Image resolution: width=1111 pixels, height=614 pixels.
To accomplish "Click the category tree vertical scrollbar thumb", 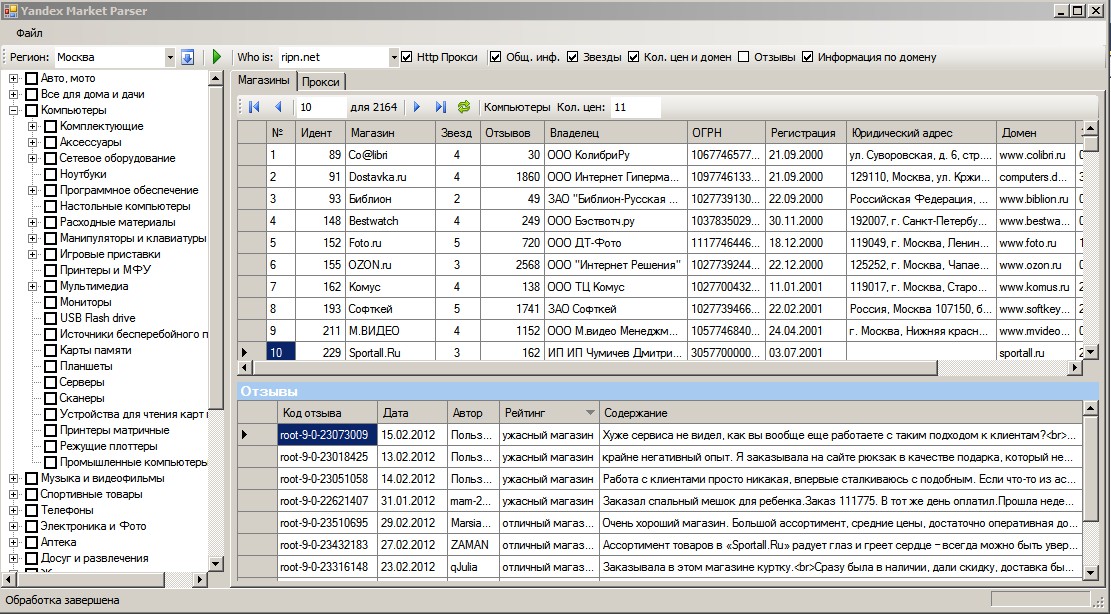I will click(217, 248).
